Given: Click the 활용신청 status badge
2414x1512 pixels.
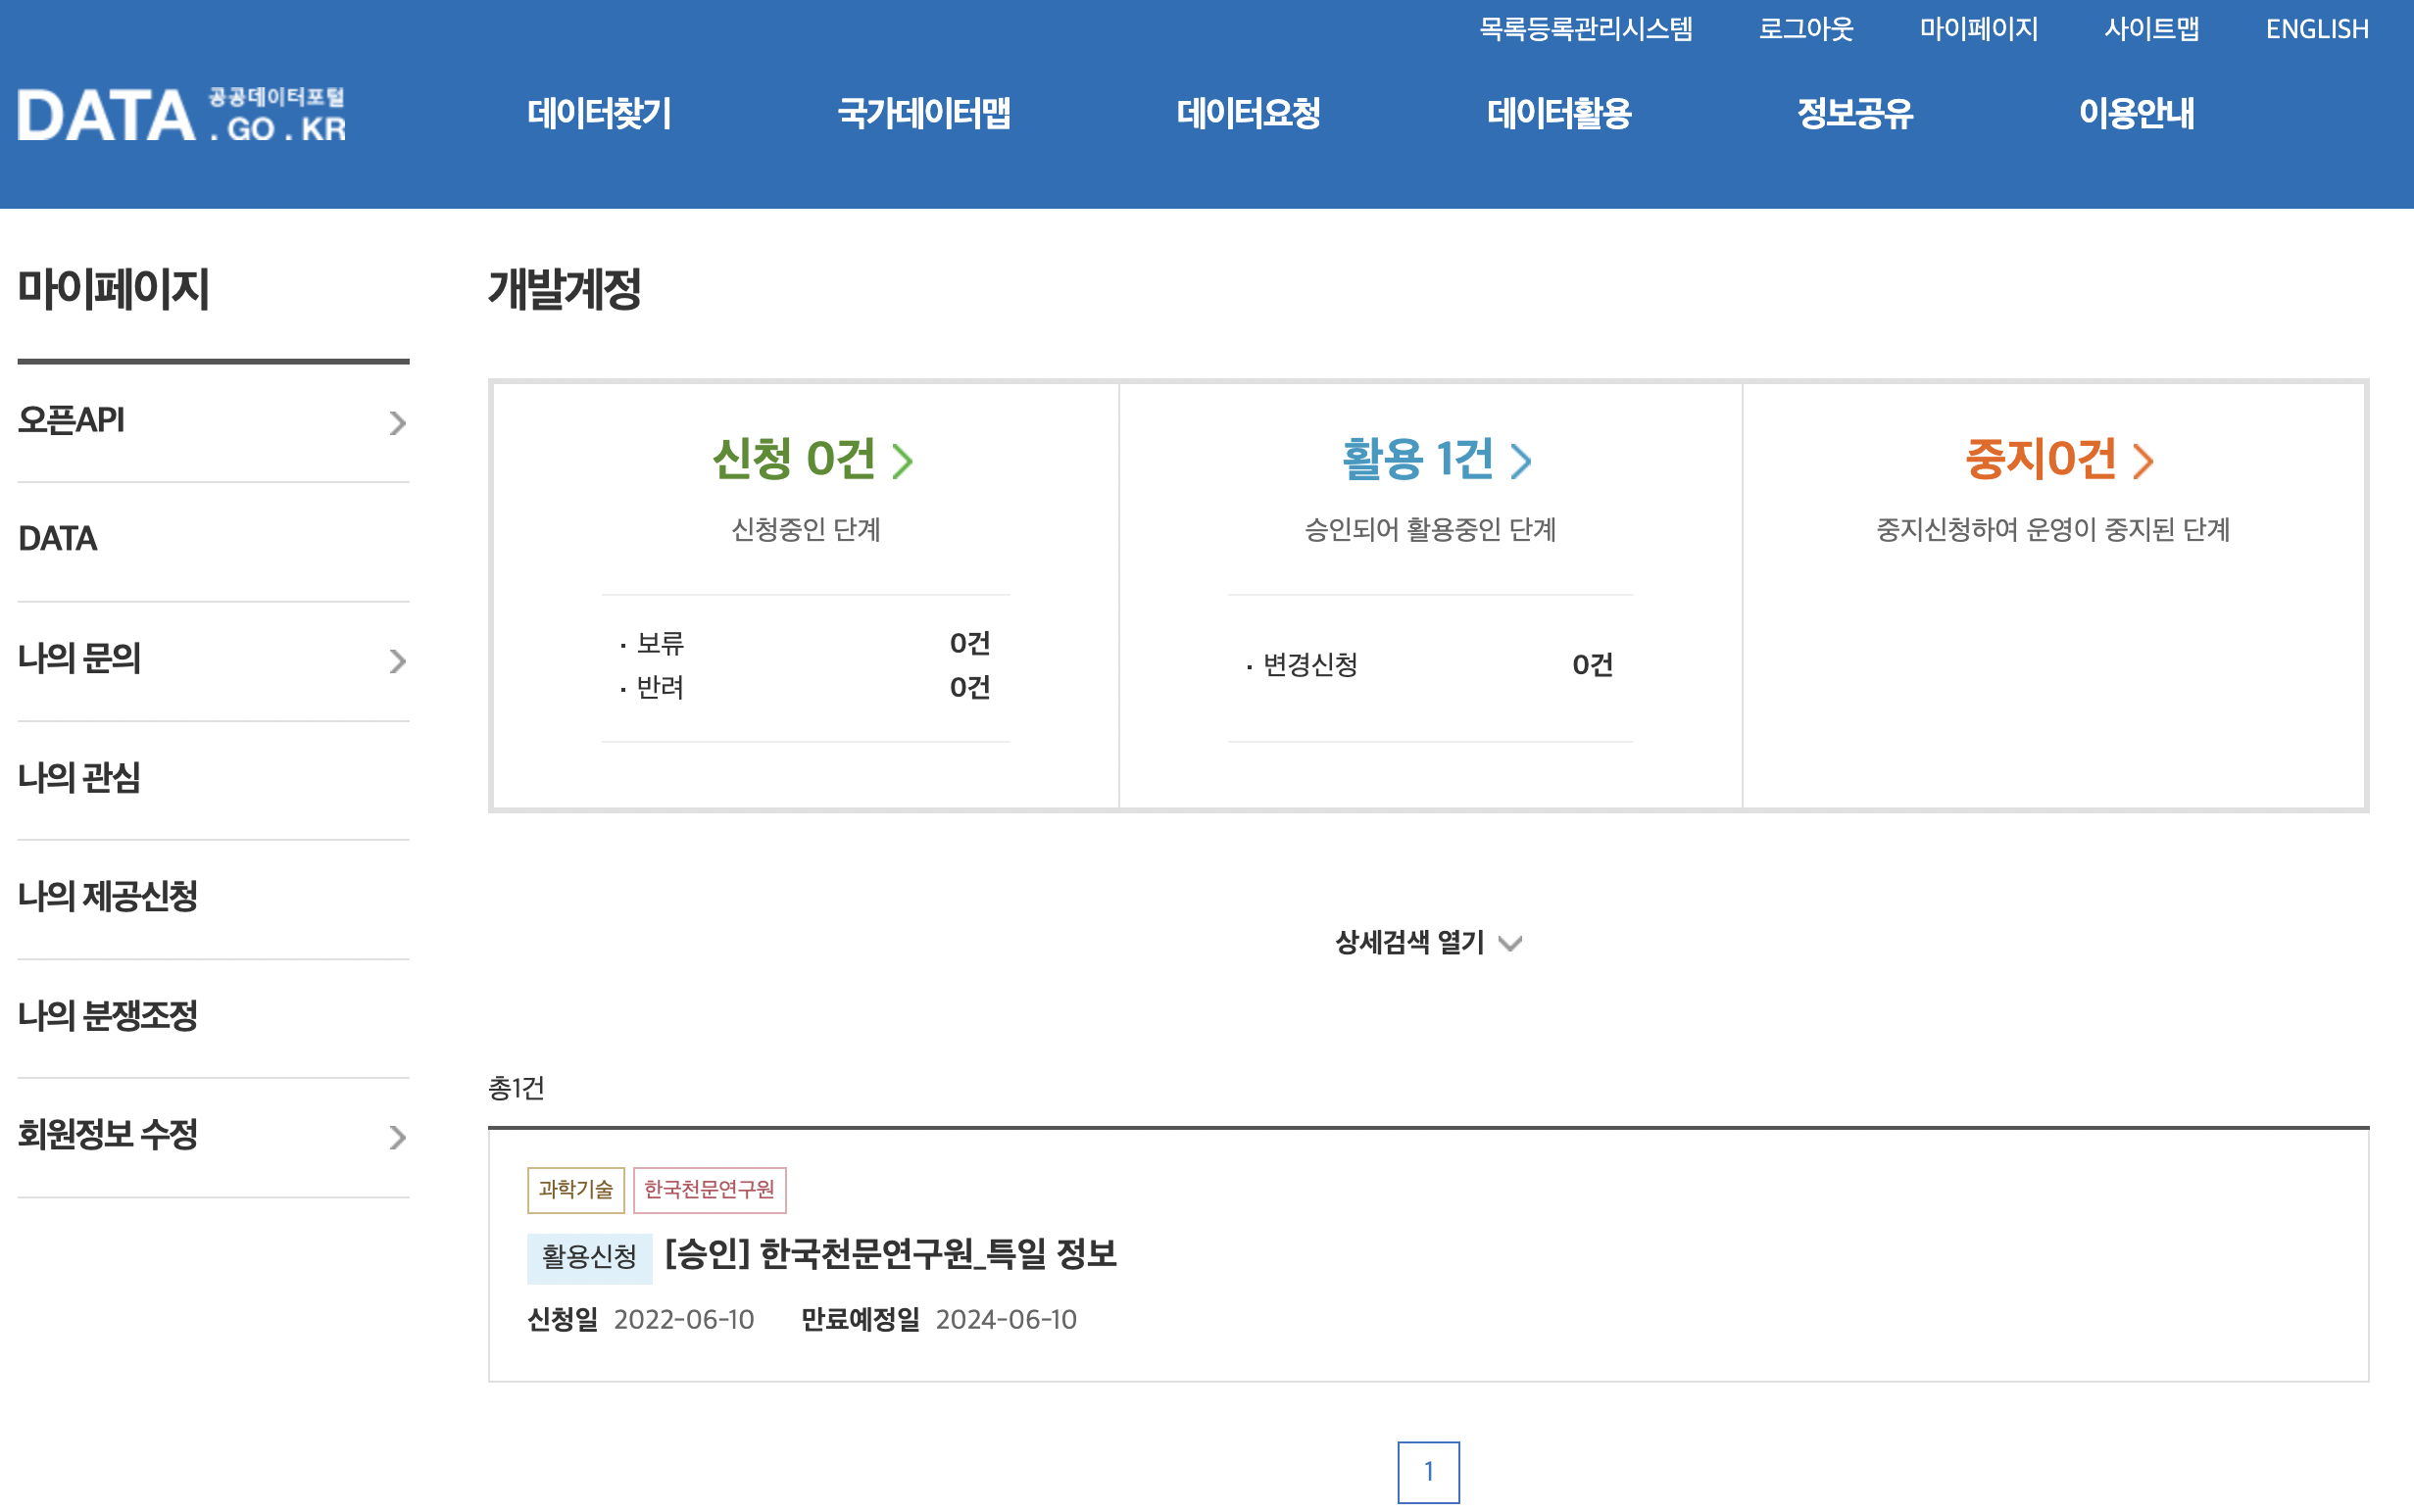Looking at the screenshot, I should 589,1257.
